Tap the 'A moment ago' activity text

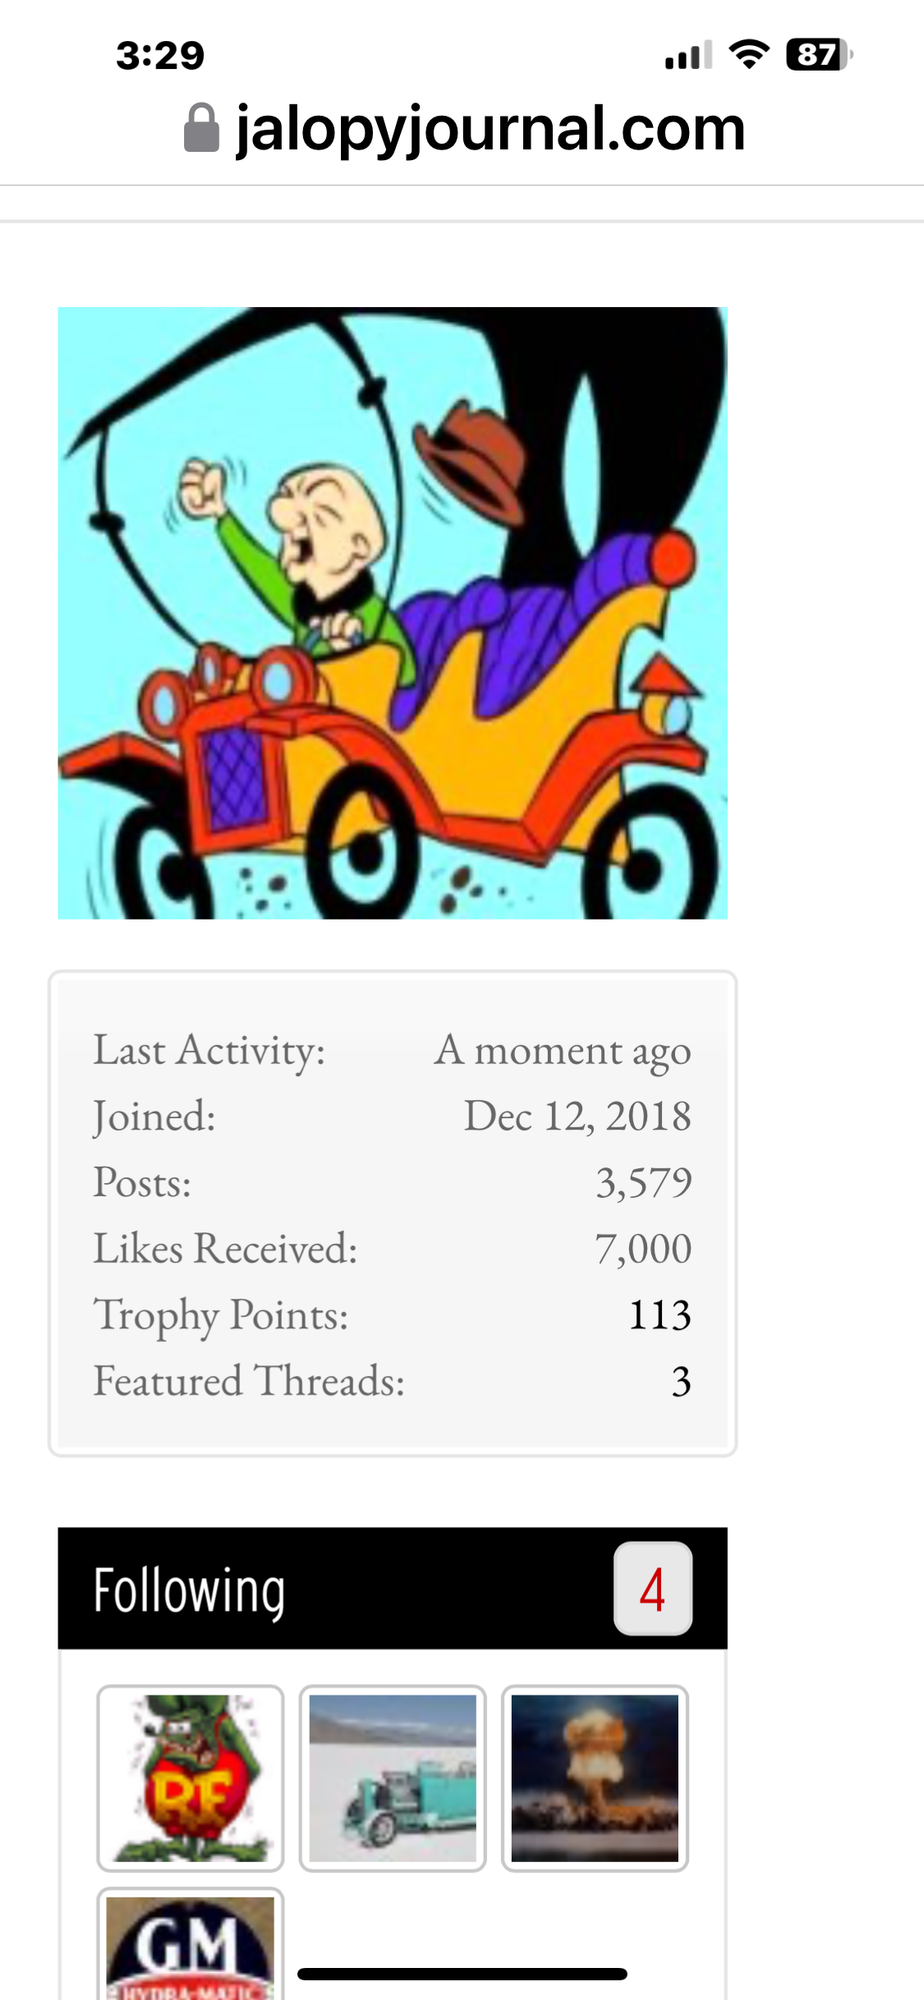562,1050
